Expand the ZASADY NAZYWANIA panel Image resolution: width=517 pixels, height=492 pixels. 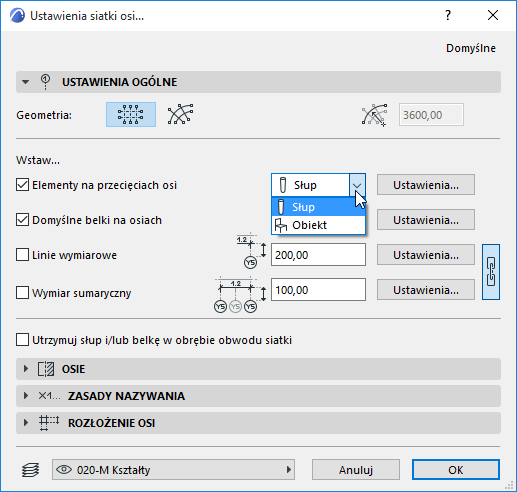258,396
